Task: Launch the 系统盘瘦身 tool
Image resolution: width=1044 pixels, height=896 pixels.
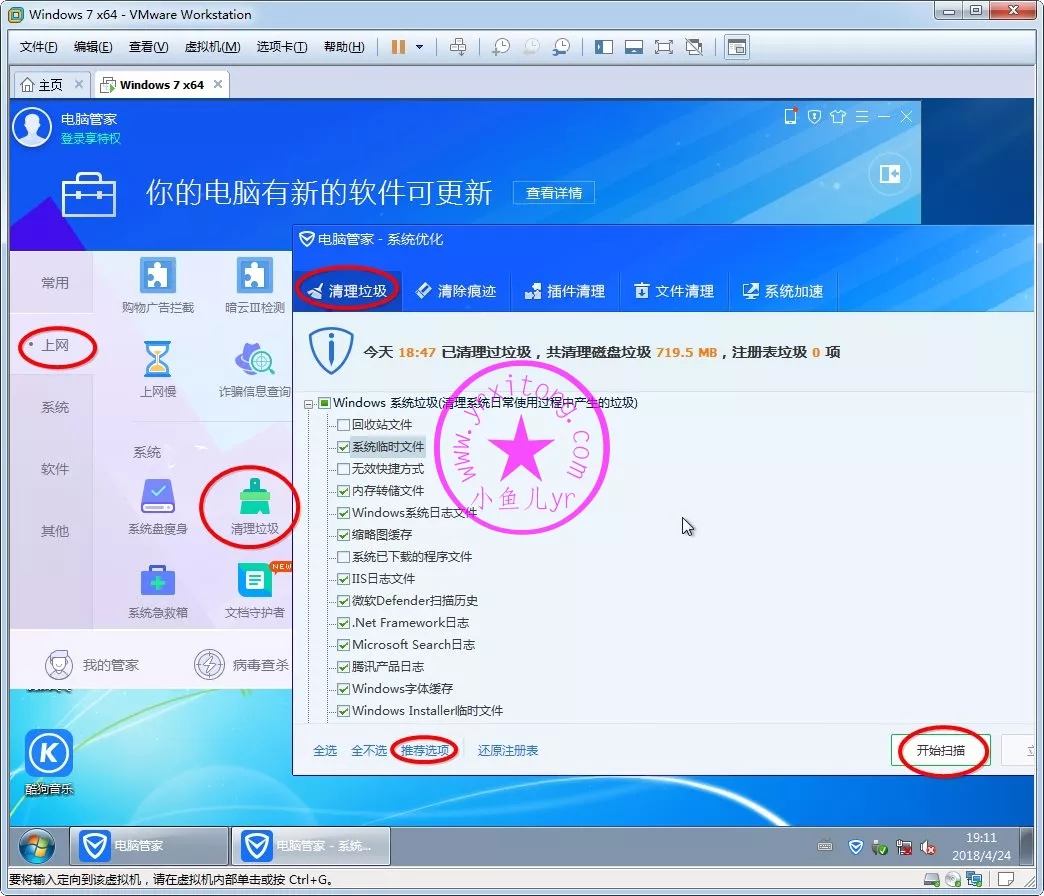Action: pyautogui.click(x=157, y=497)
